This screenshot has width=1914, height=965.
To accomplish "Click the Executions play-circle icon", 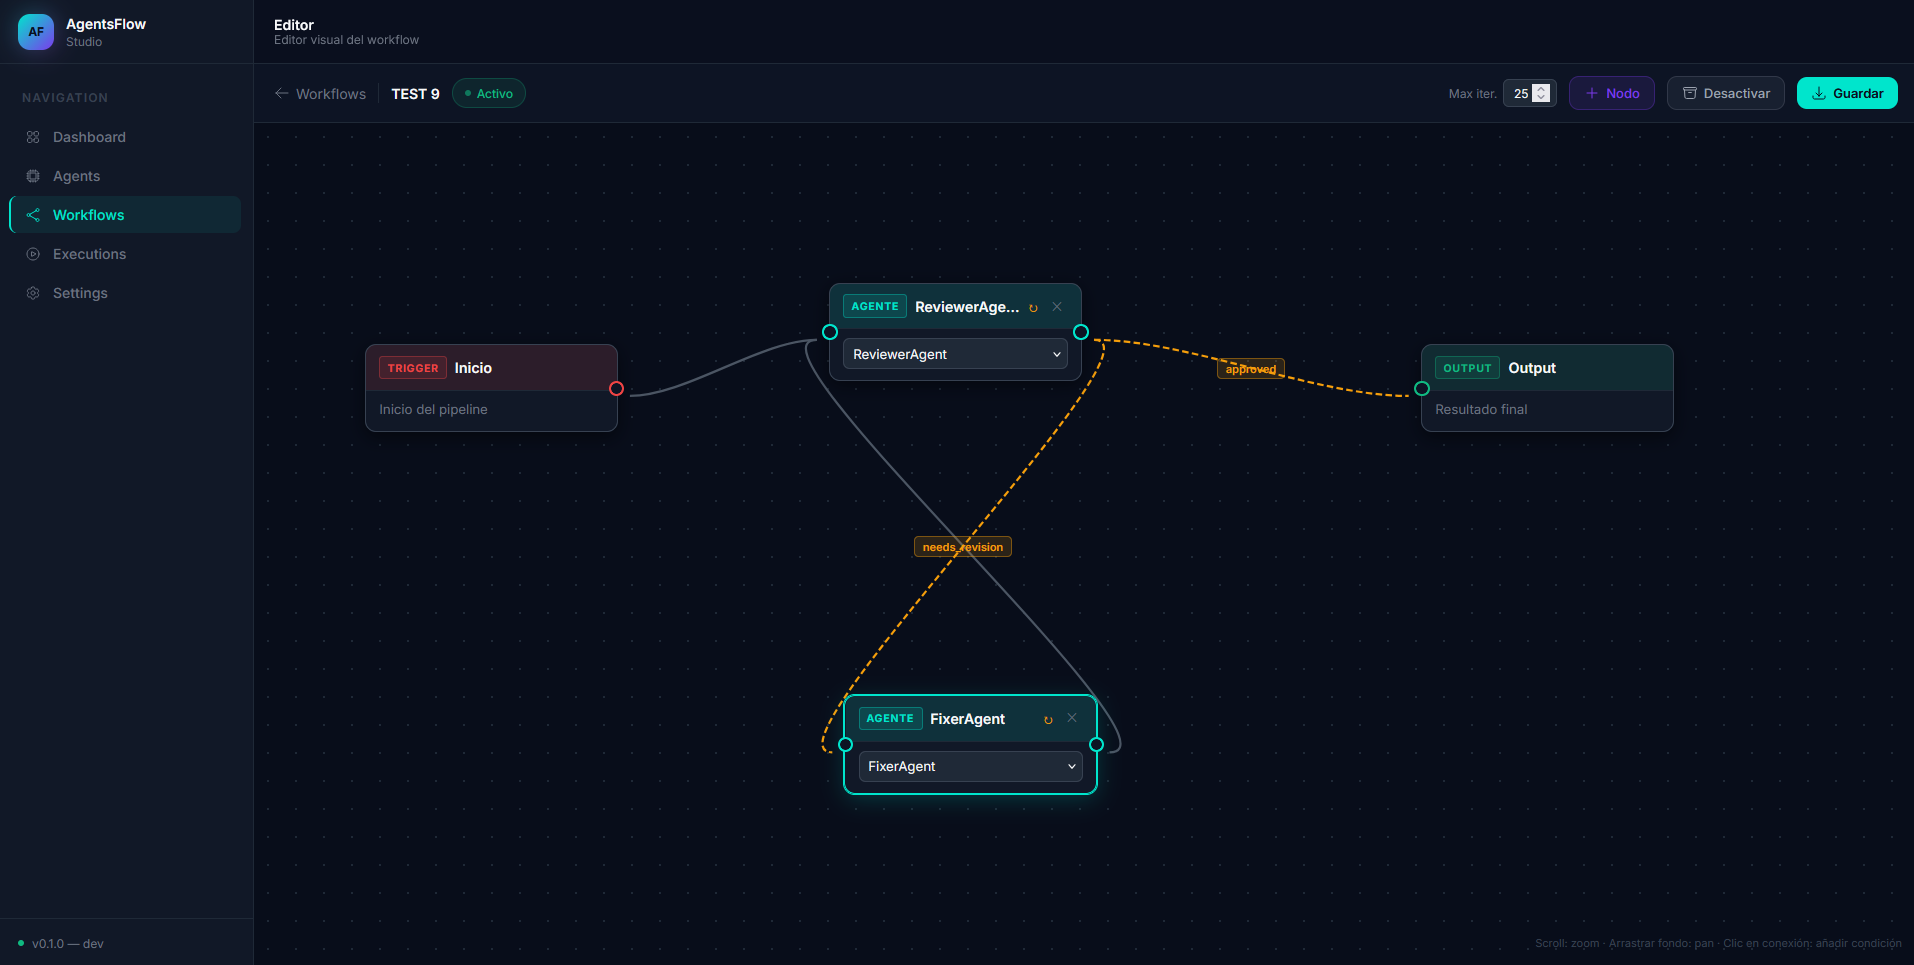I will pos(33,254).
